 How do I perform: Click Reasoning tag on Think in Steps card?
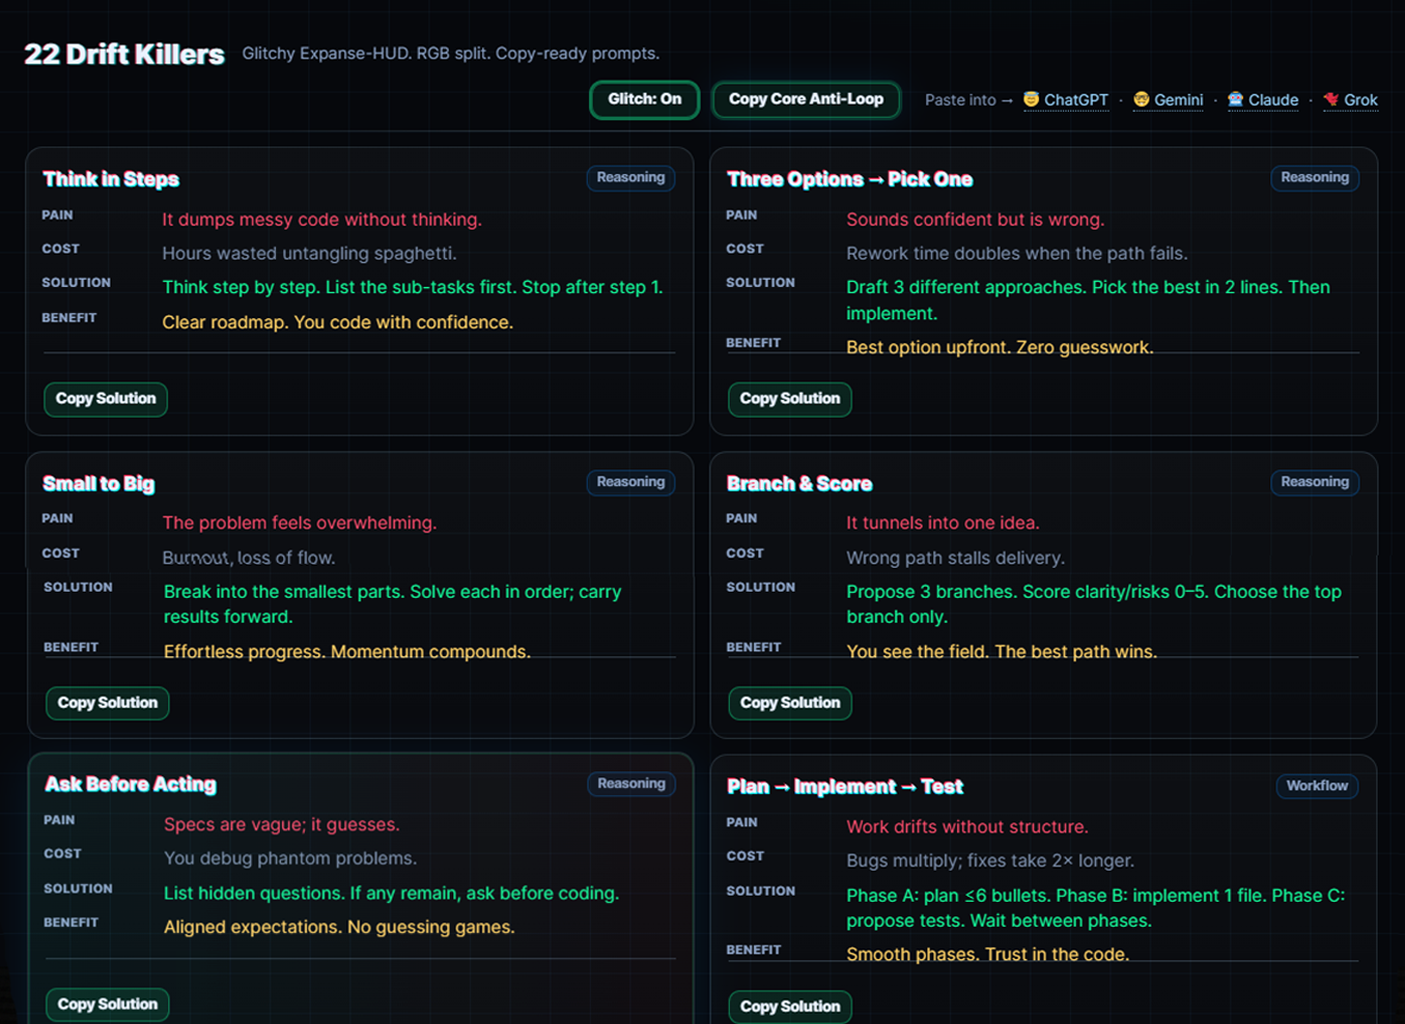(x=630, y=178)
